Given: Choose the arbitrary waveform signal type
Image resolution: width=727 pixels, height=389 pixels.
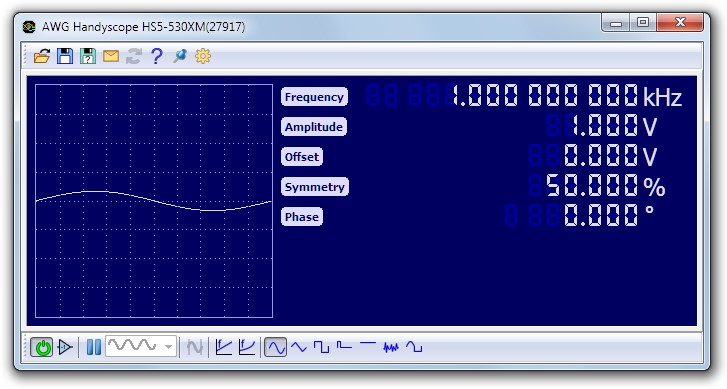Looking at the screenshot, I should 414,347.
